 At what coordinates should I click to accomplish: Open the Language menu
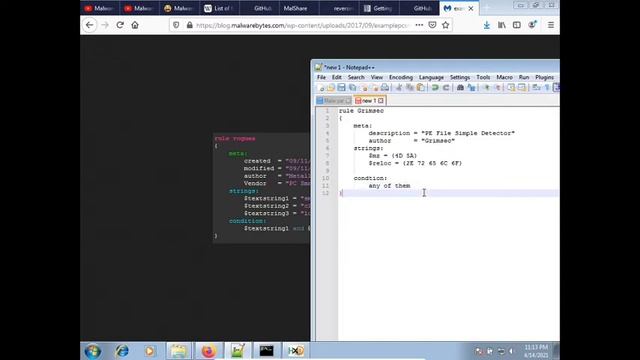coord(431,77)
